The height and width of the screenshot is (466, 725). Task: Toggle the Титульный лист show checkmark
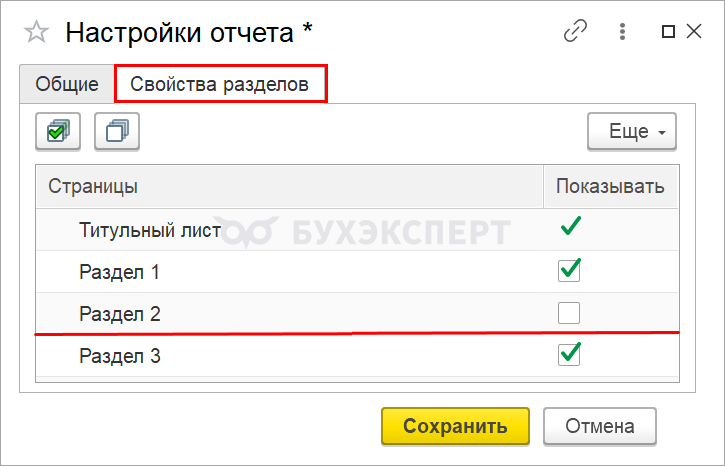point(569,229)
